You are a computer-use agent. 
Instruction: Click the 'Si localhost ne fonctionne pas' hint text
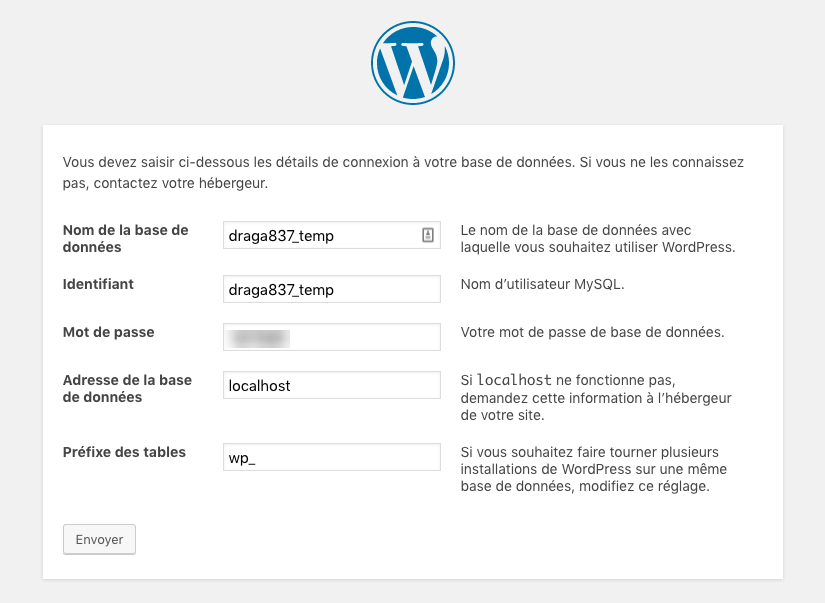tap(596, 397)
